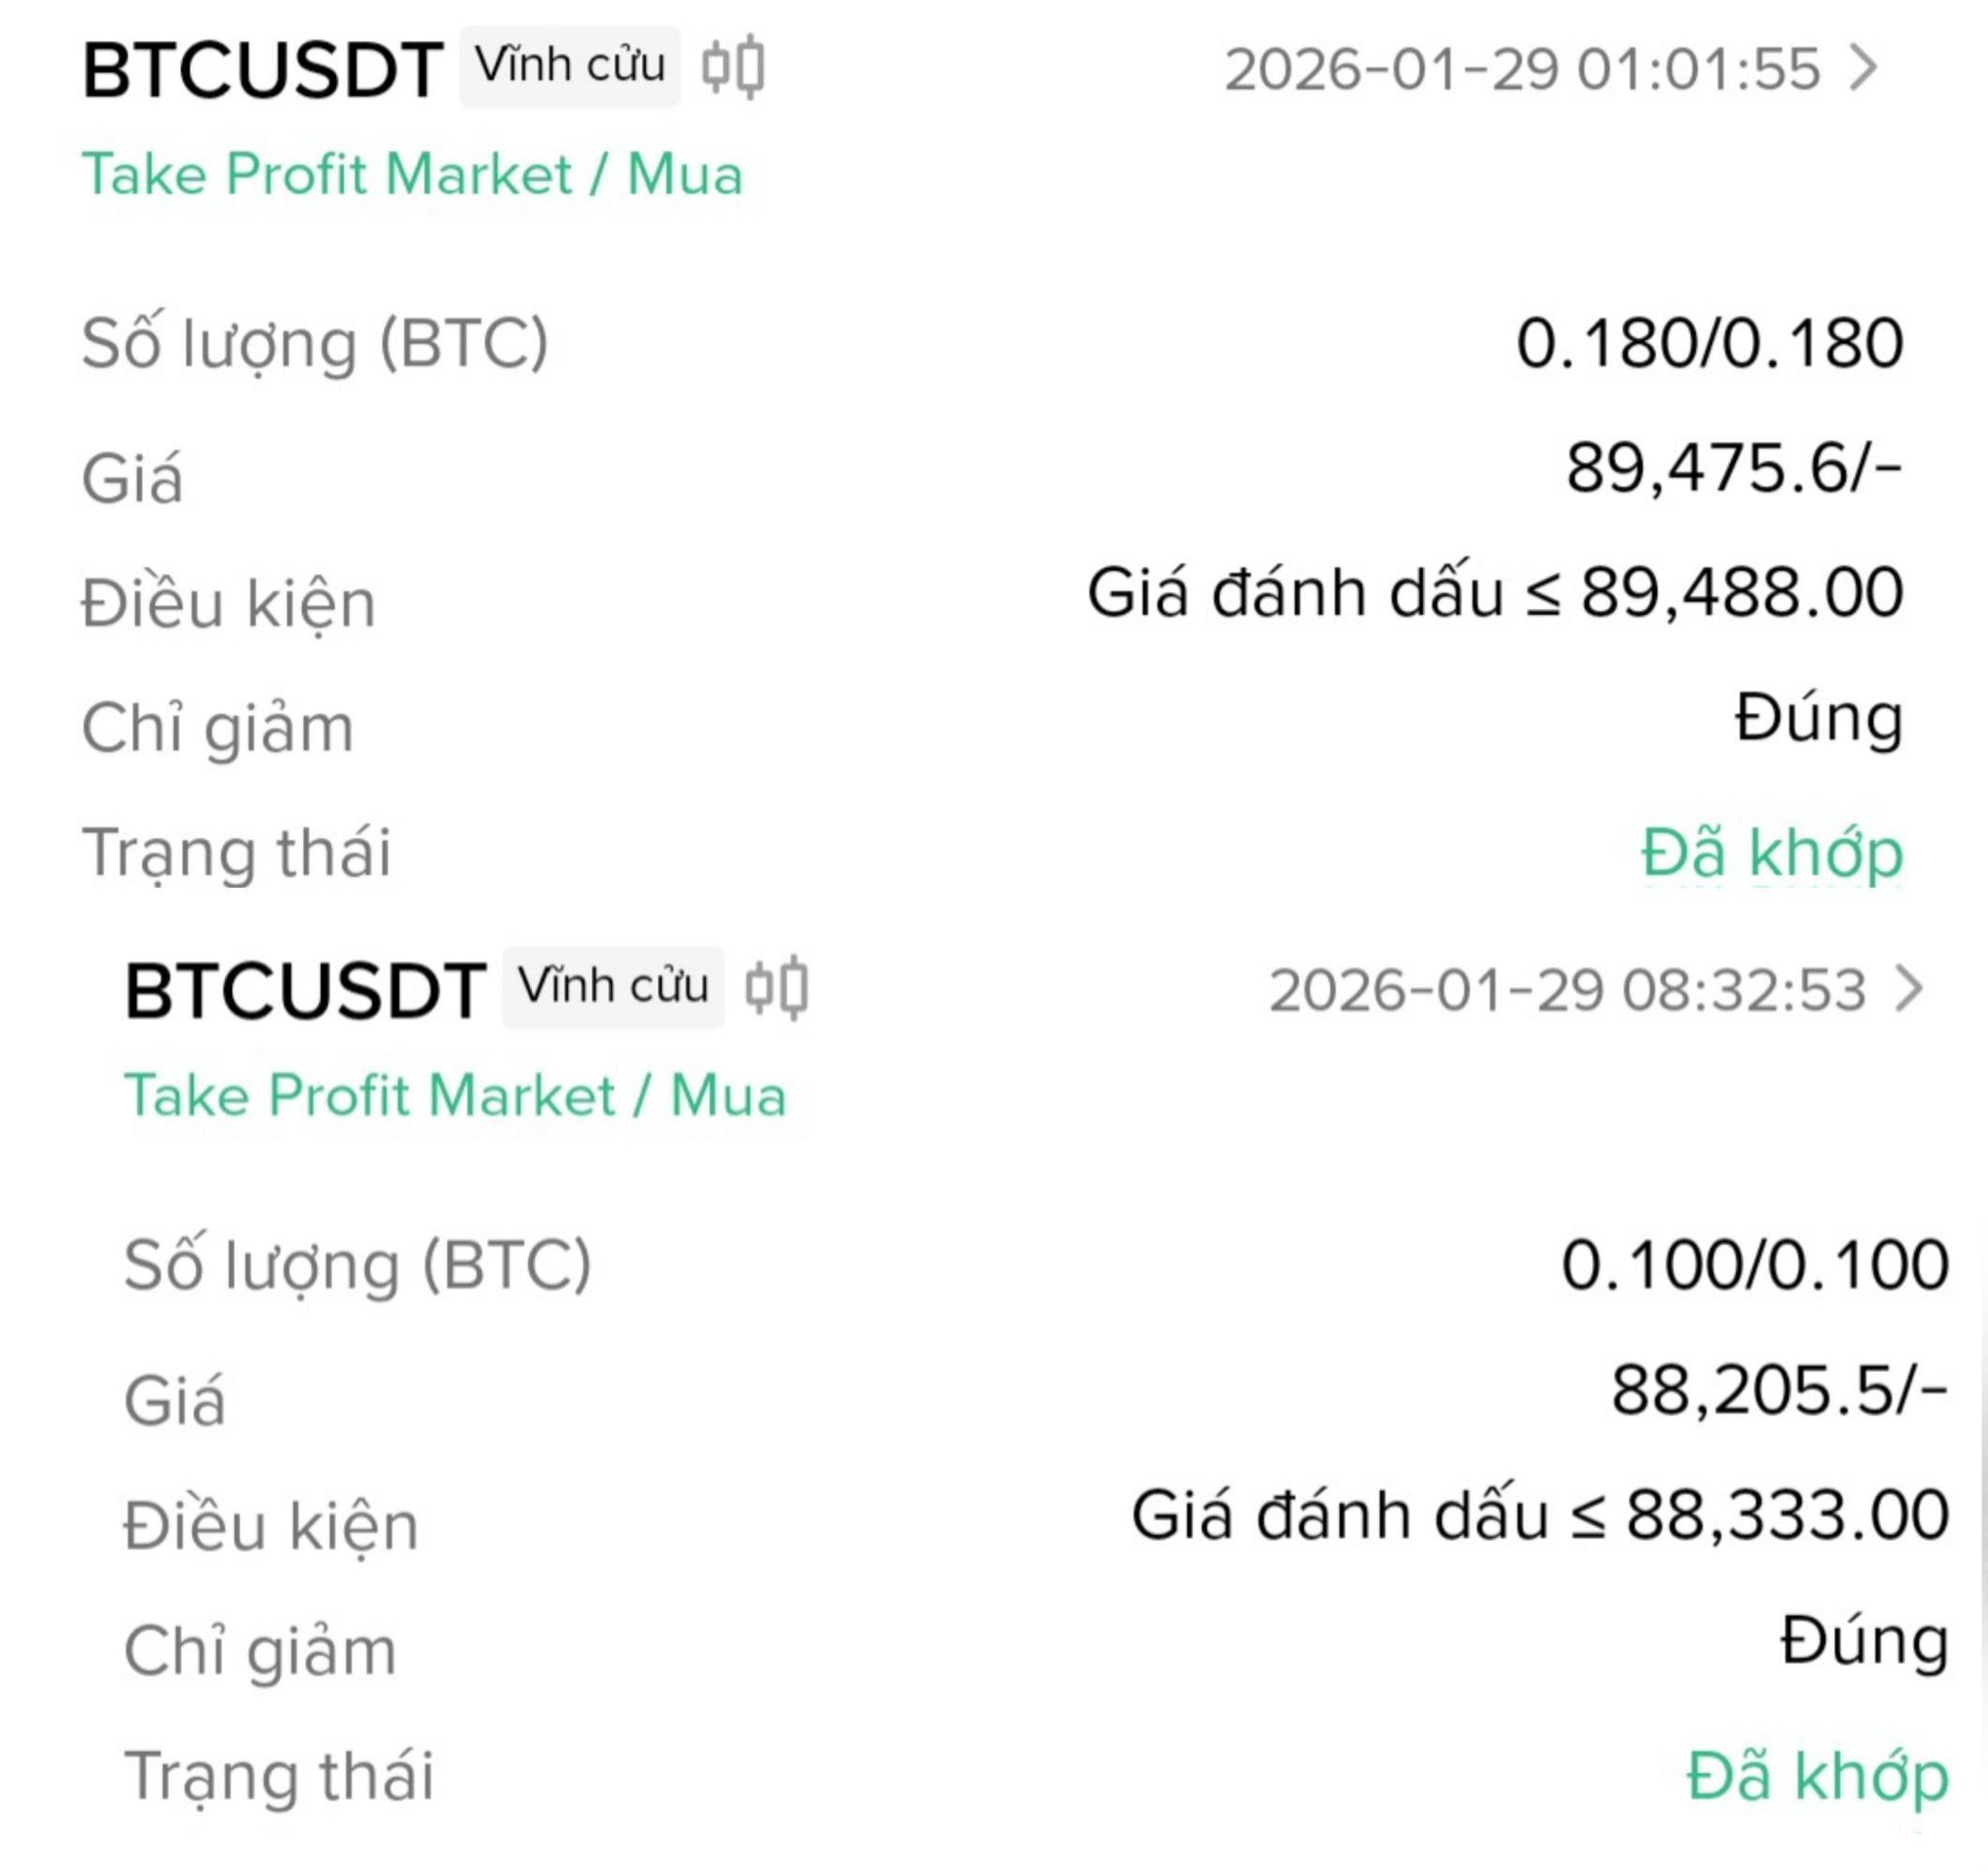This screenshot has height=1873, width=1988.
Task: Tap the 2026-01-29 01:01:55 timestamp
Action: point(1521,70)
